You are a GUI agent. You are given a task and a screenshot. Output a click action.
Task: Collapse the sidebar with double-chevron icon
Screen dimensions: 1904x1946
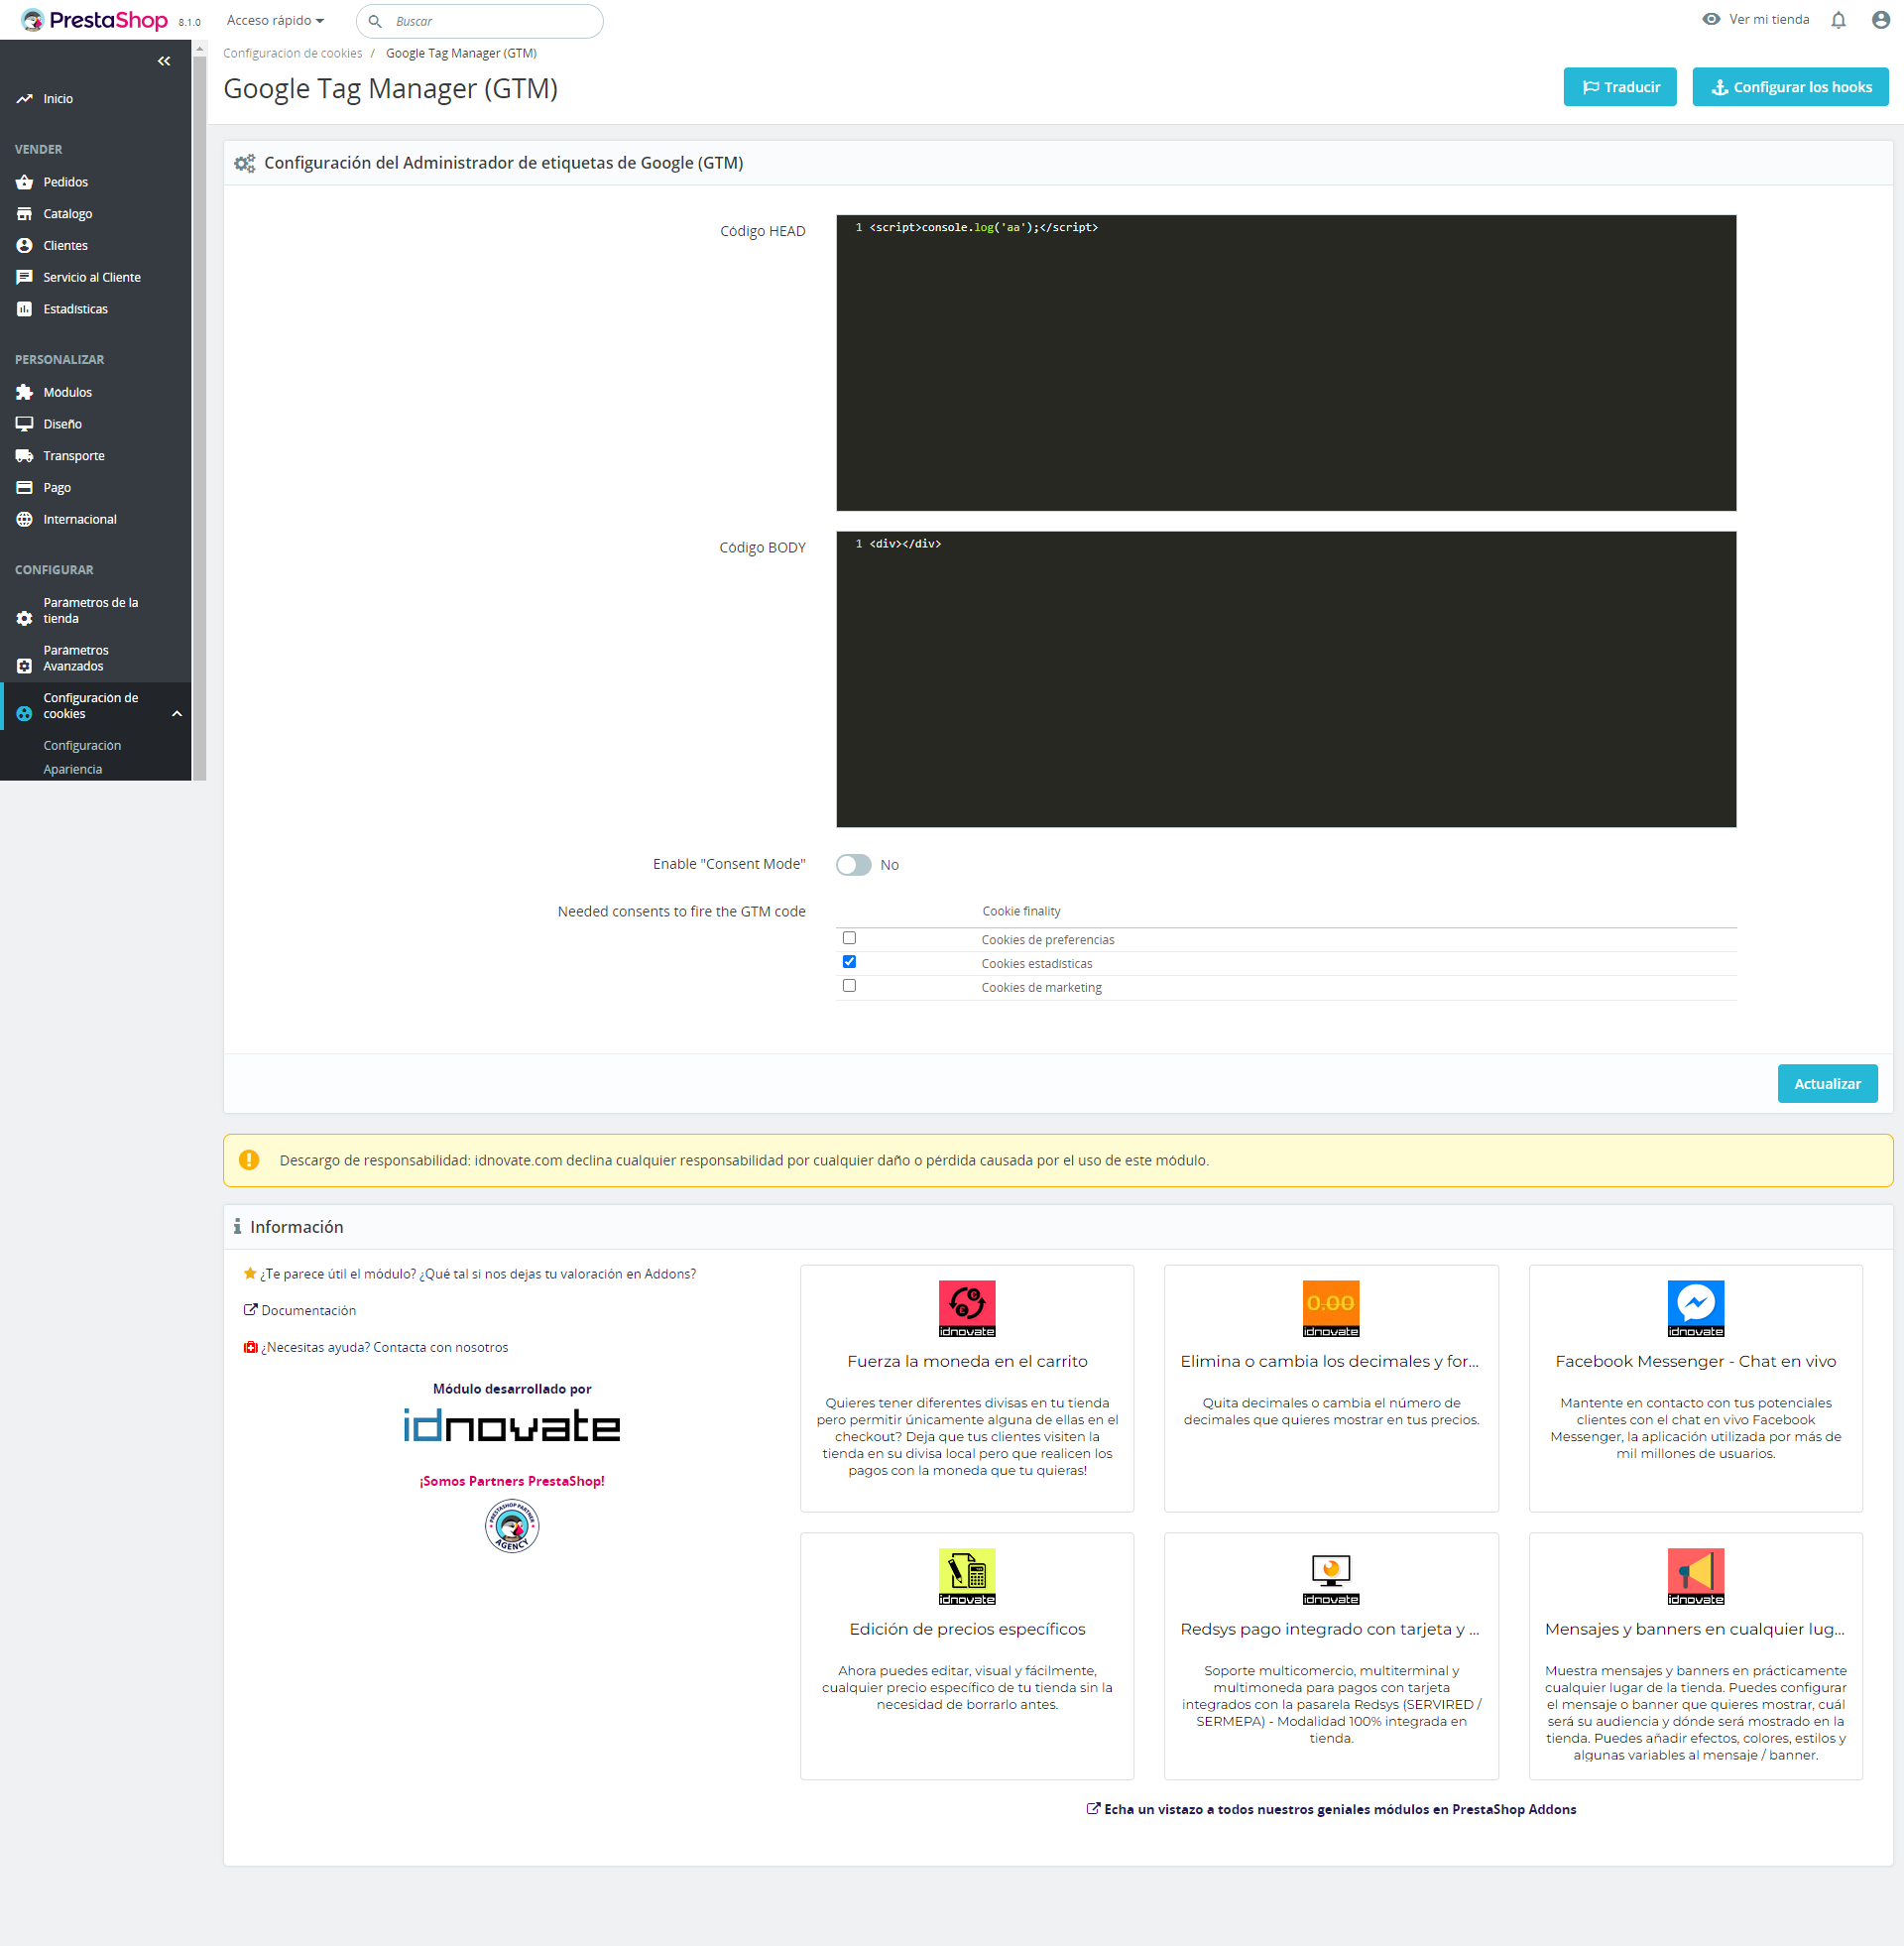pos(164,61)
